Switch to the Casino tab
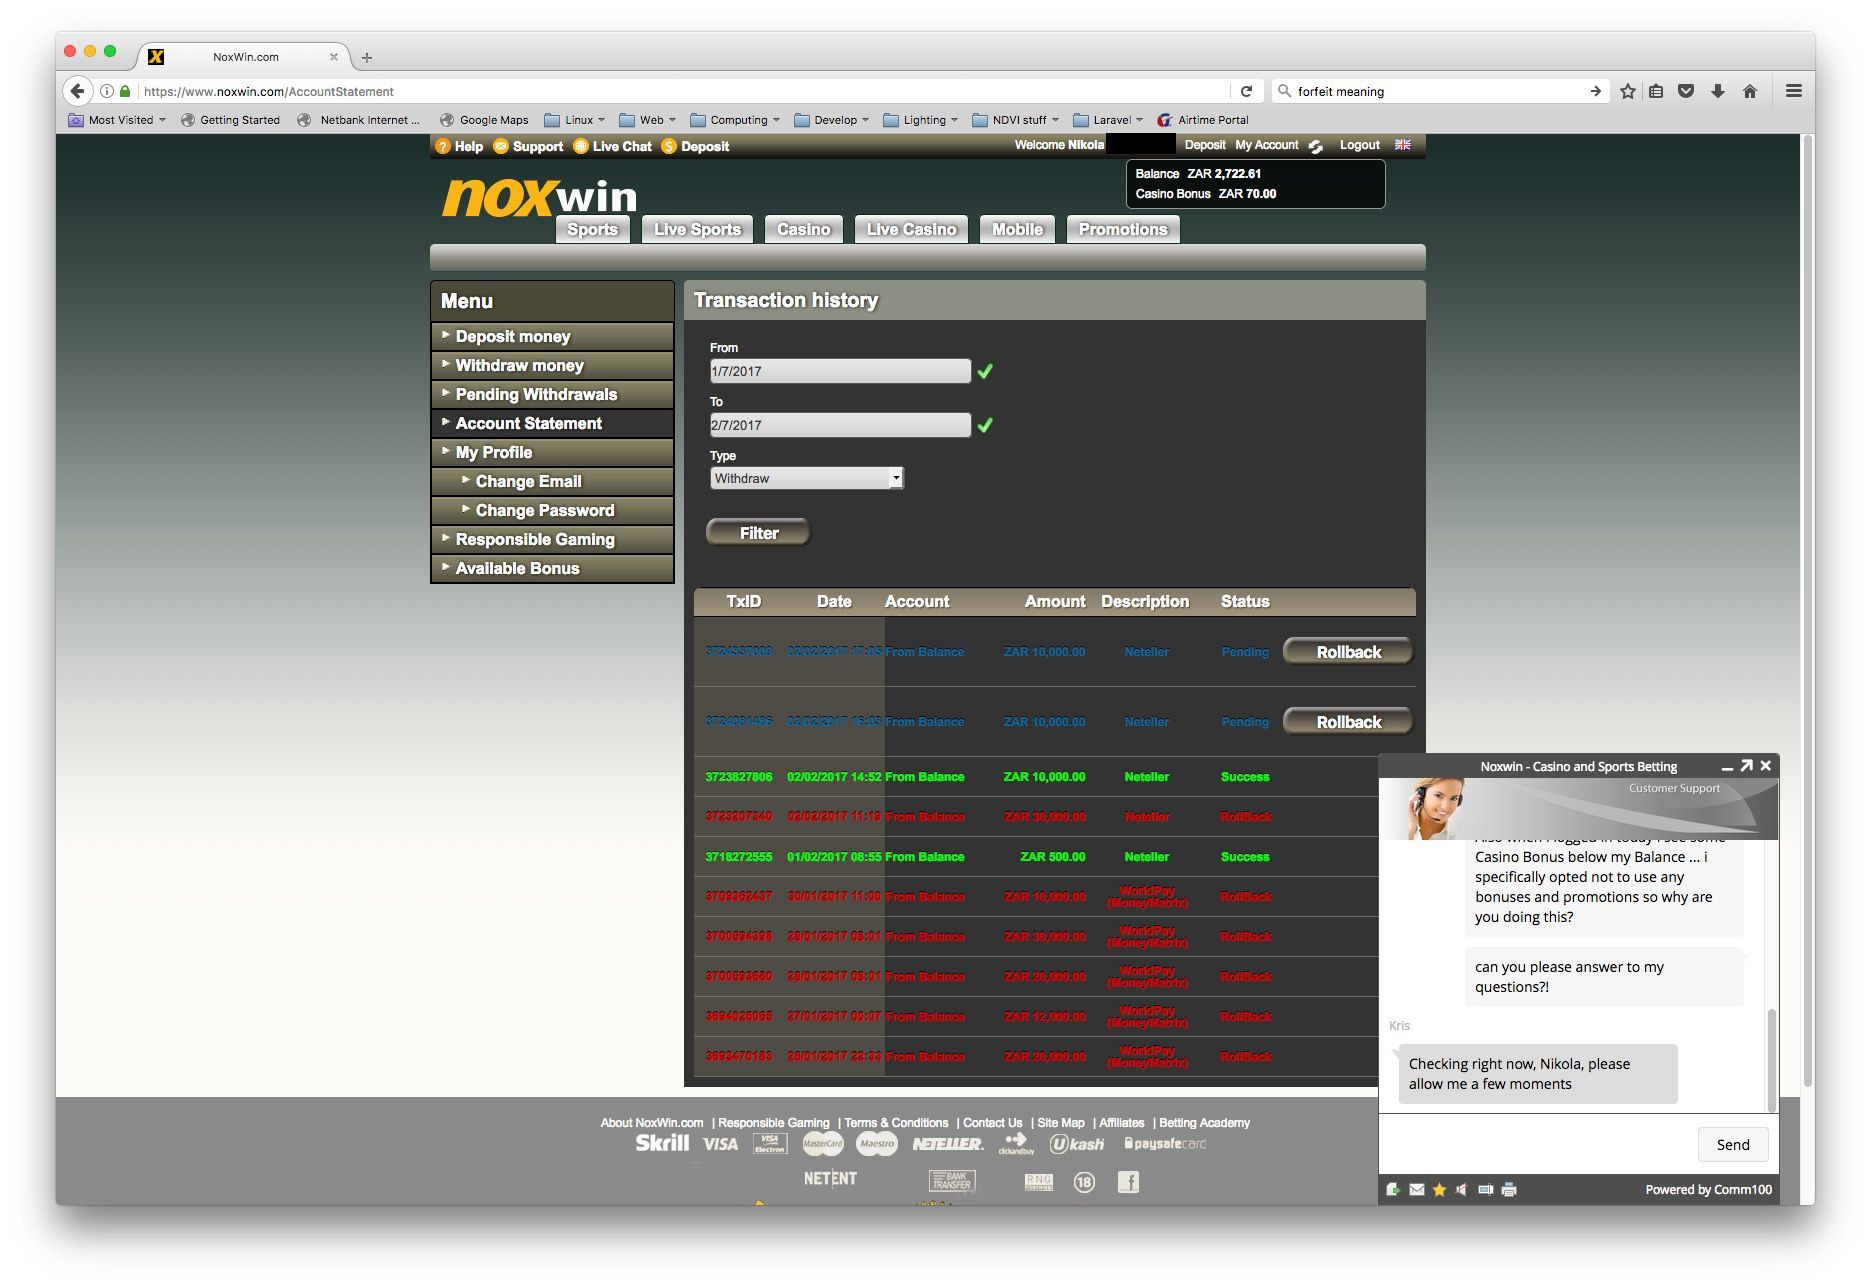Viewport: 1871px width, 1285px height. (x=804, y=229)
